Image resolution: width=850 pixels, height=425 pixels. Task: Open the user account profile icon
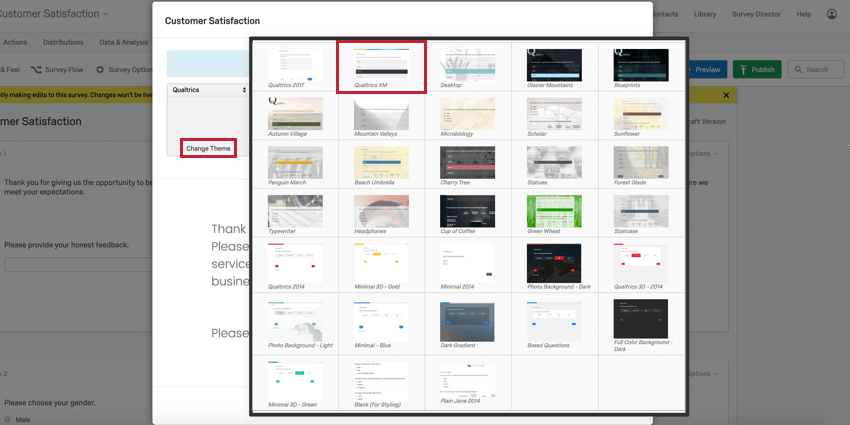tap(832, 14)
